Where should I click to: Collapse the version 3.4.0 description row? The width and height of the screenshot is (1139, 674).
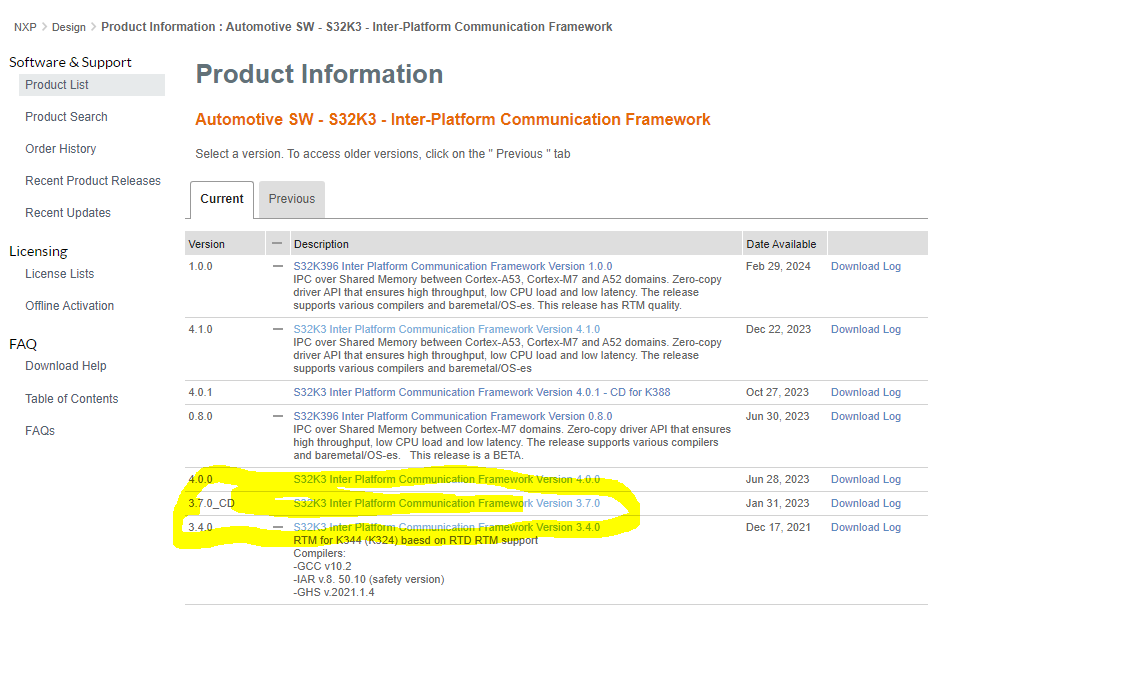point(277,528)
